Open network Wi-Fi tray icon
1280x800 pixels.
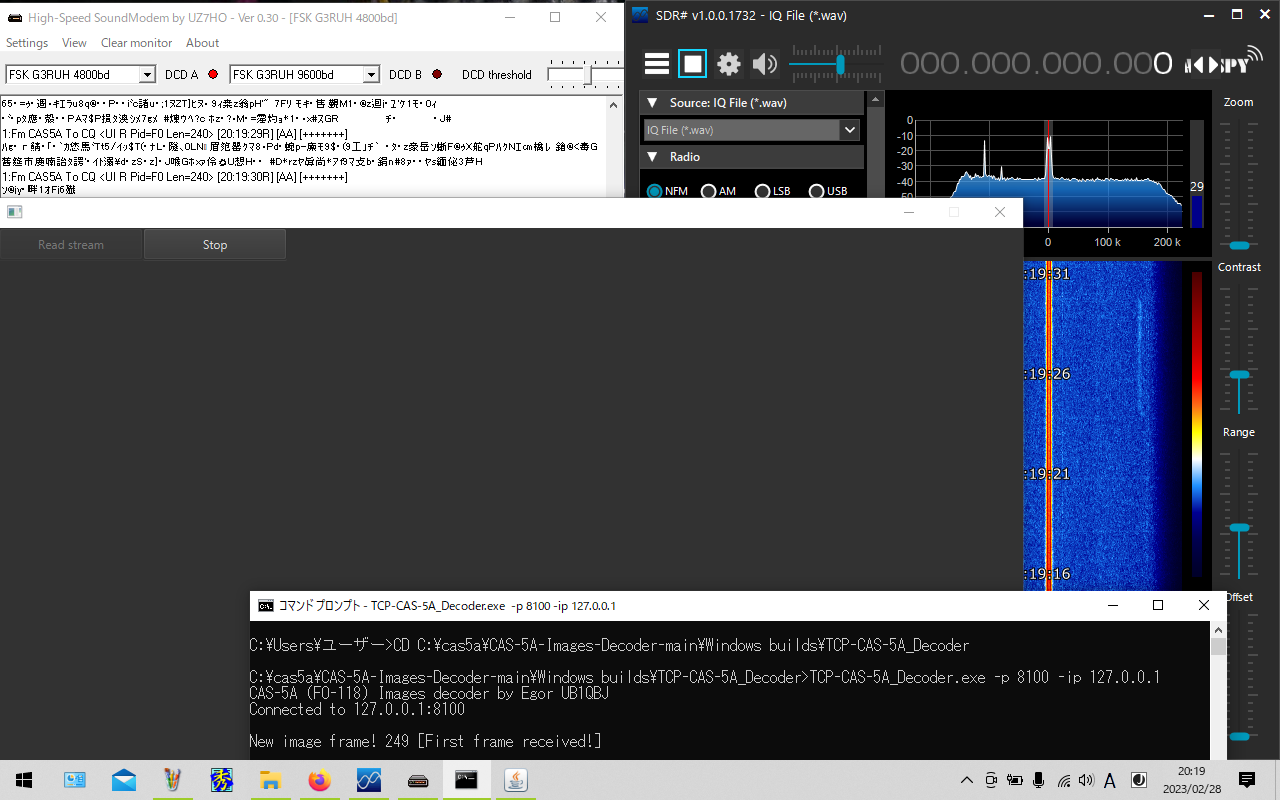1063,780
